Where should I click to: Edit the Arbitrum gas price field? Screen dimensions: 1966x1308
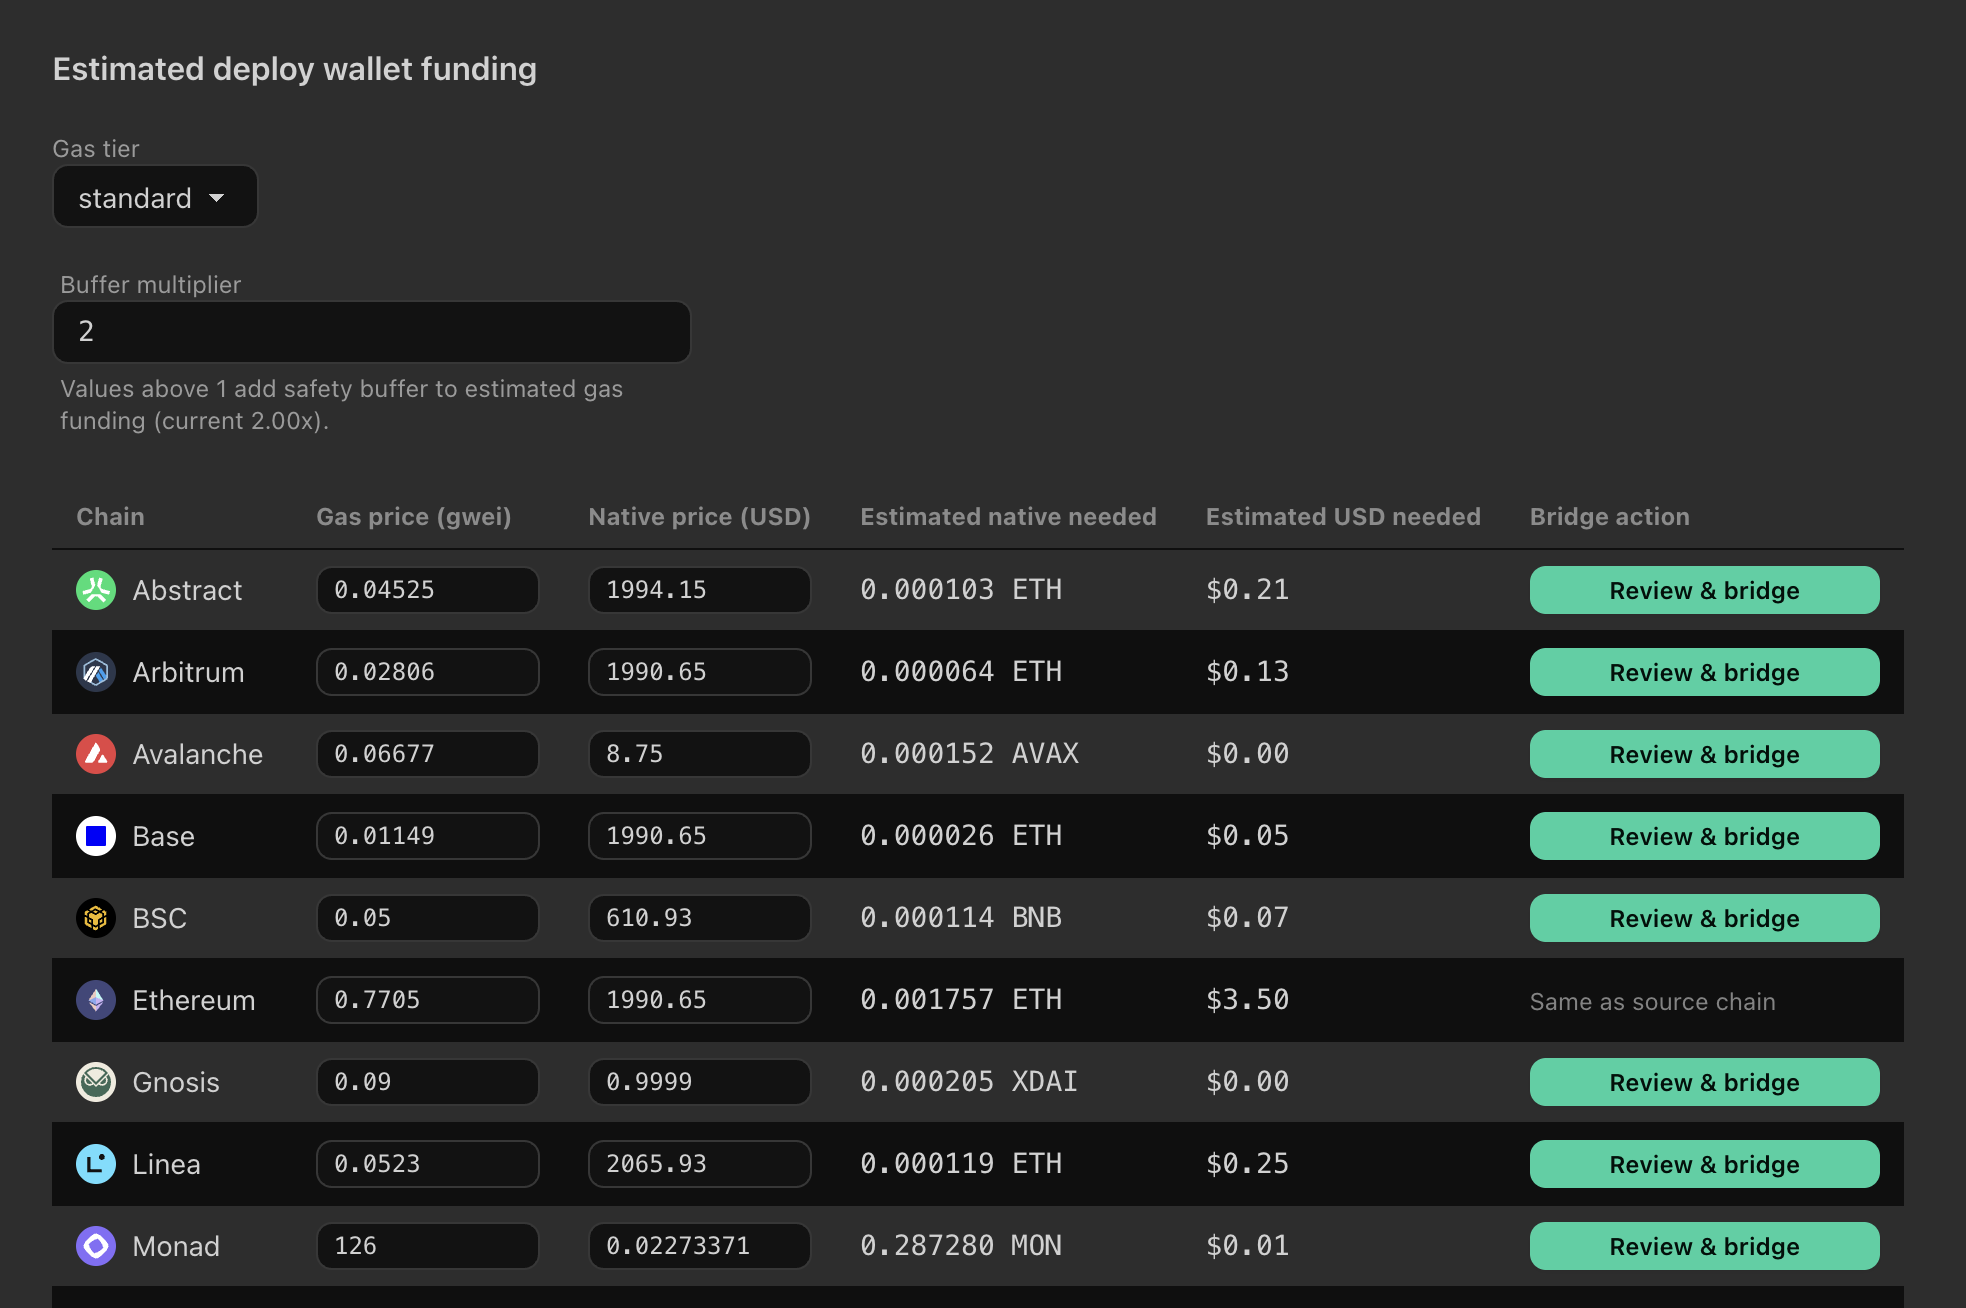coord(427,672)
